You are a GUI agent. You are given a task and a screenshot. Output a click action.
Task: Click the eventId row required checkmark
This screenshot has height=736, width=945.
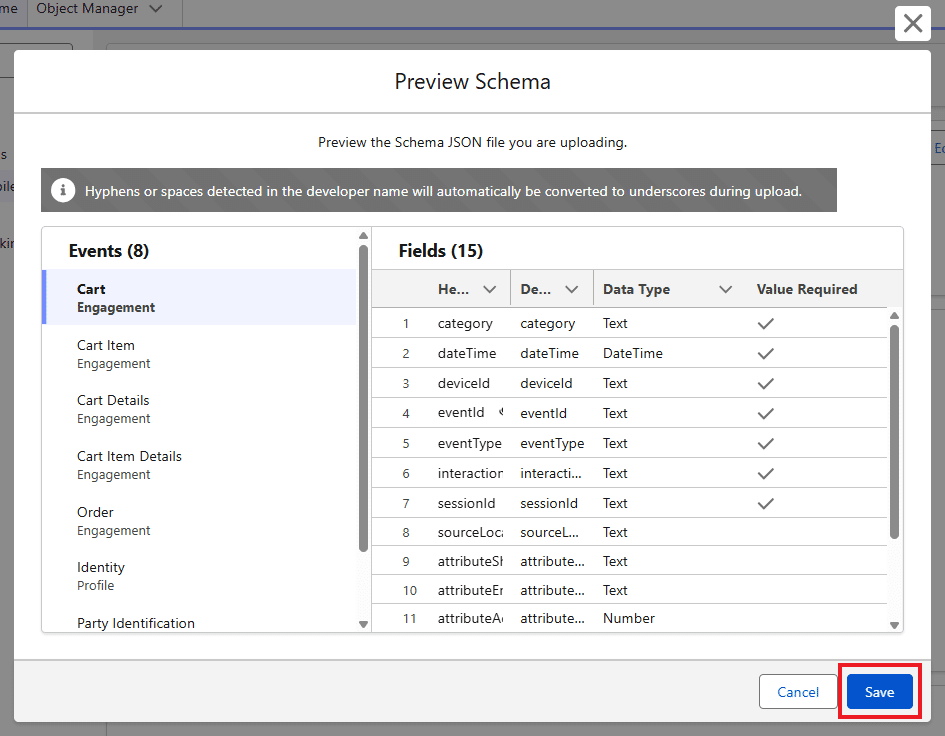click(765, 414)
